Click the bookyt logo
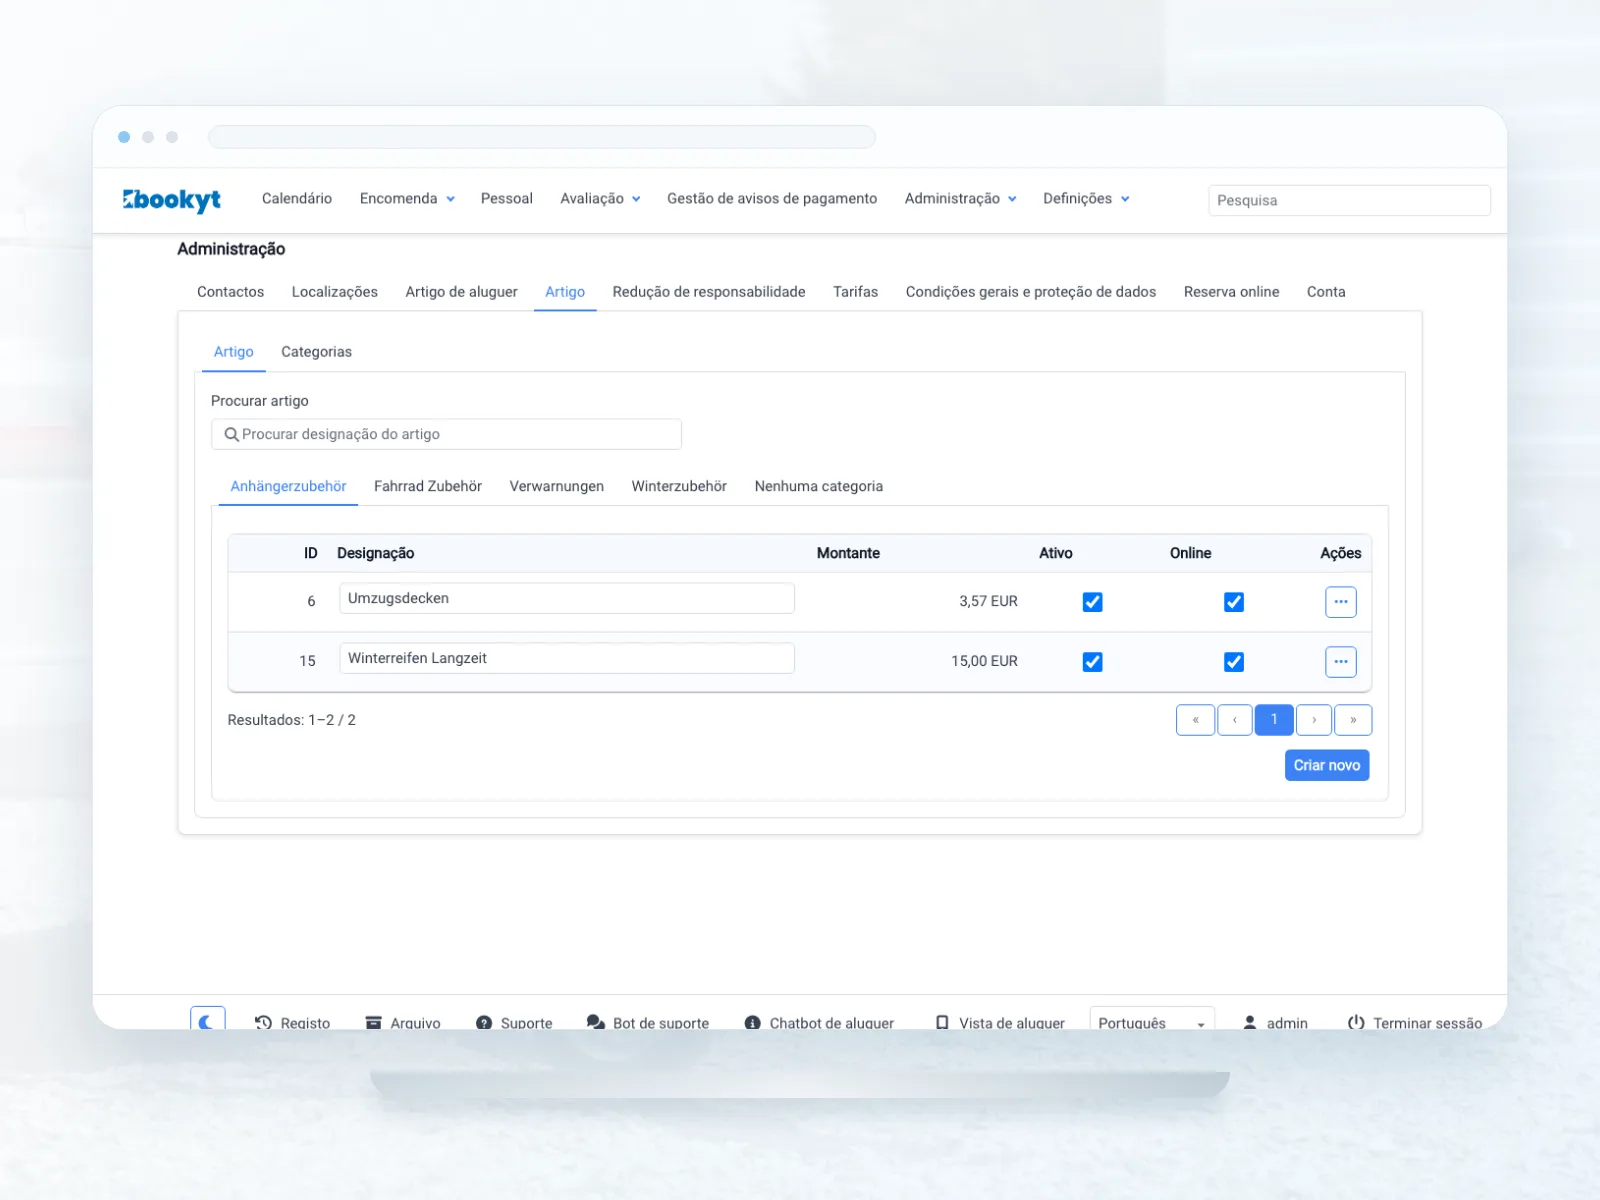Screen dimensions: 1600x1200 pos(171,200)
